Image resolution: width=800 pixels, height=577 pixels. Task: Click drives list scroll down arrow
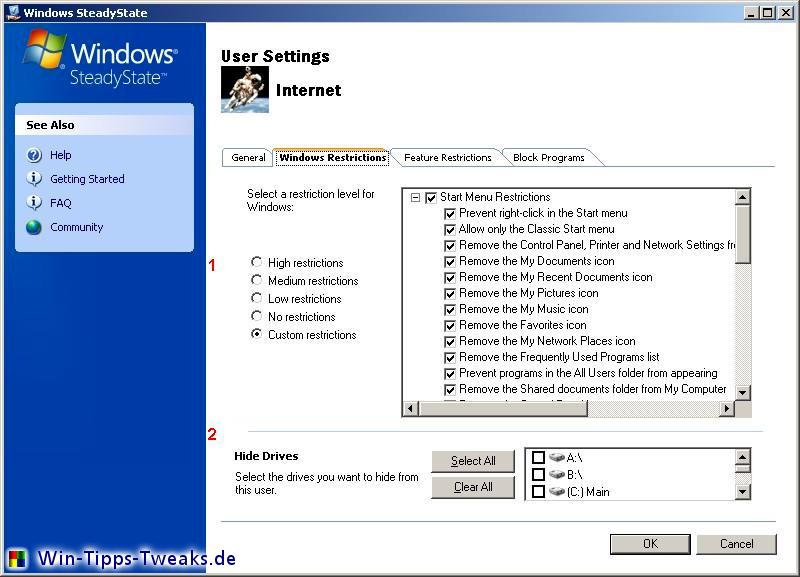pyautogui.click(x=742, y=492)
